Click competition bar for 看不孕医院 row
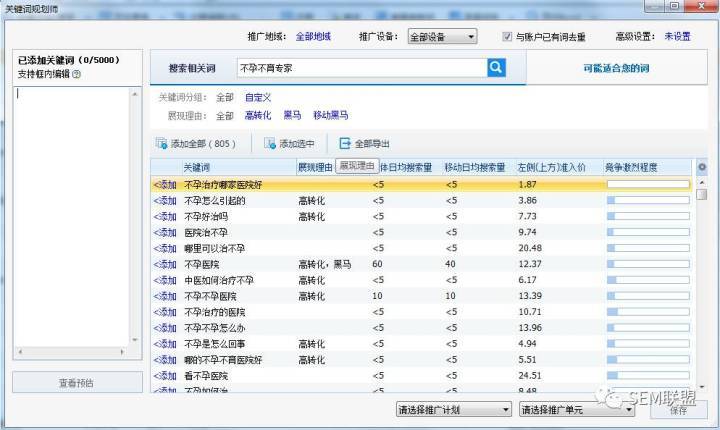This screenshot has height=430, width=720. click(648, 375)
